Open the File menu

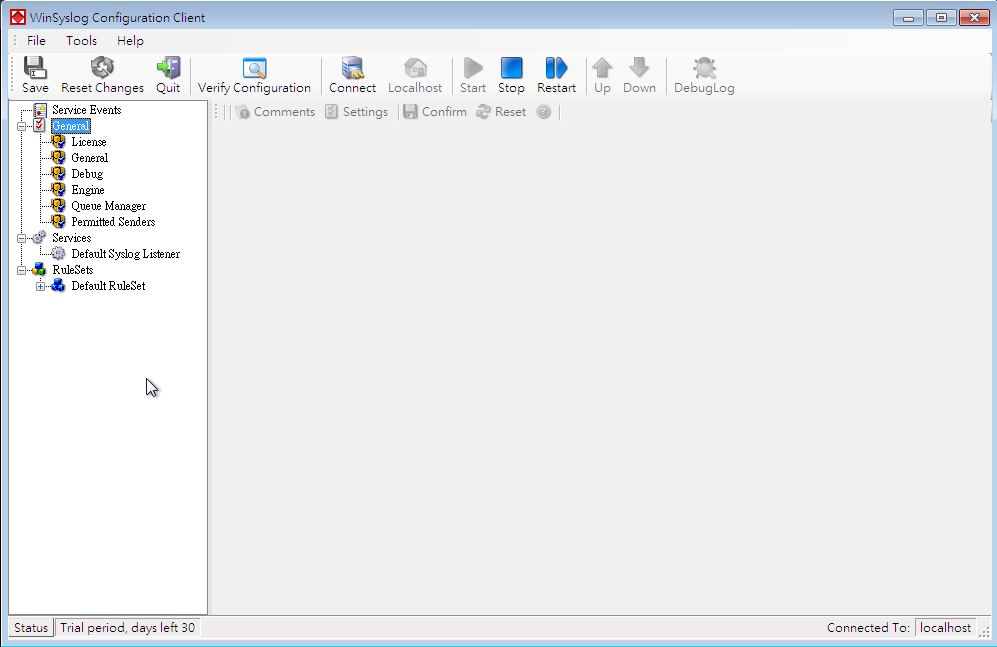point(36,41)
